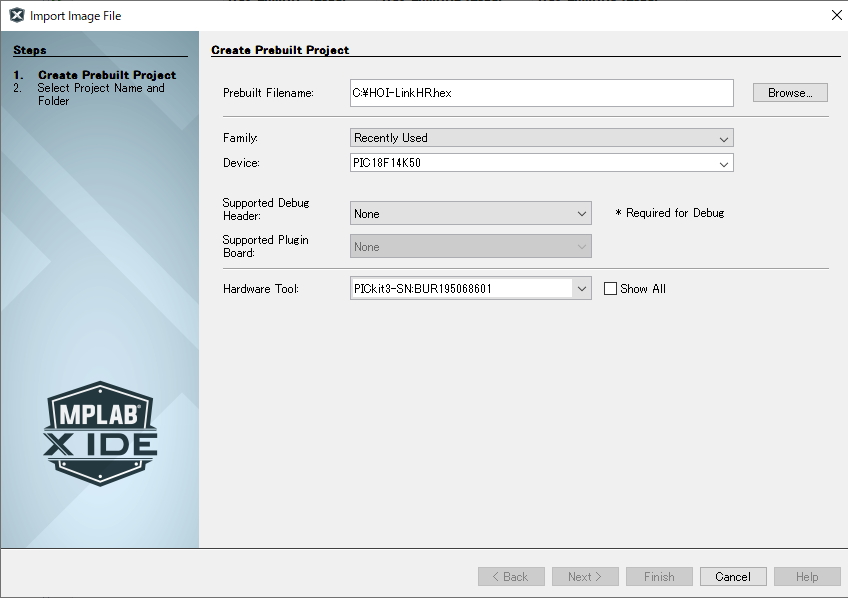848x598 pixels.
Task: Click the Family label
Action: 240,138
